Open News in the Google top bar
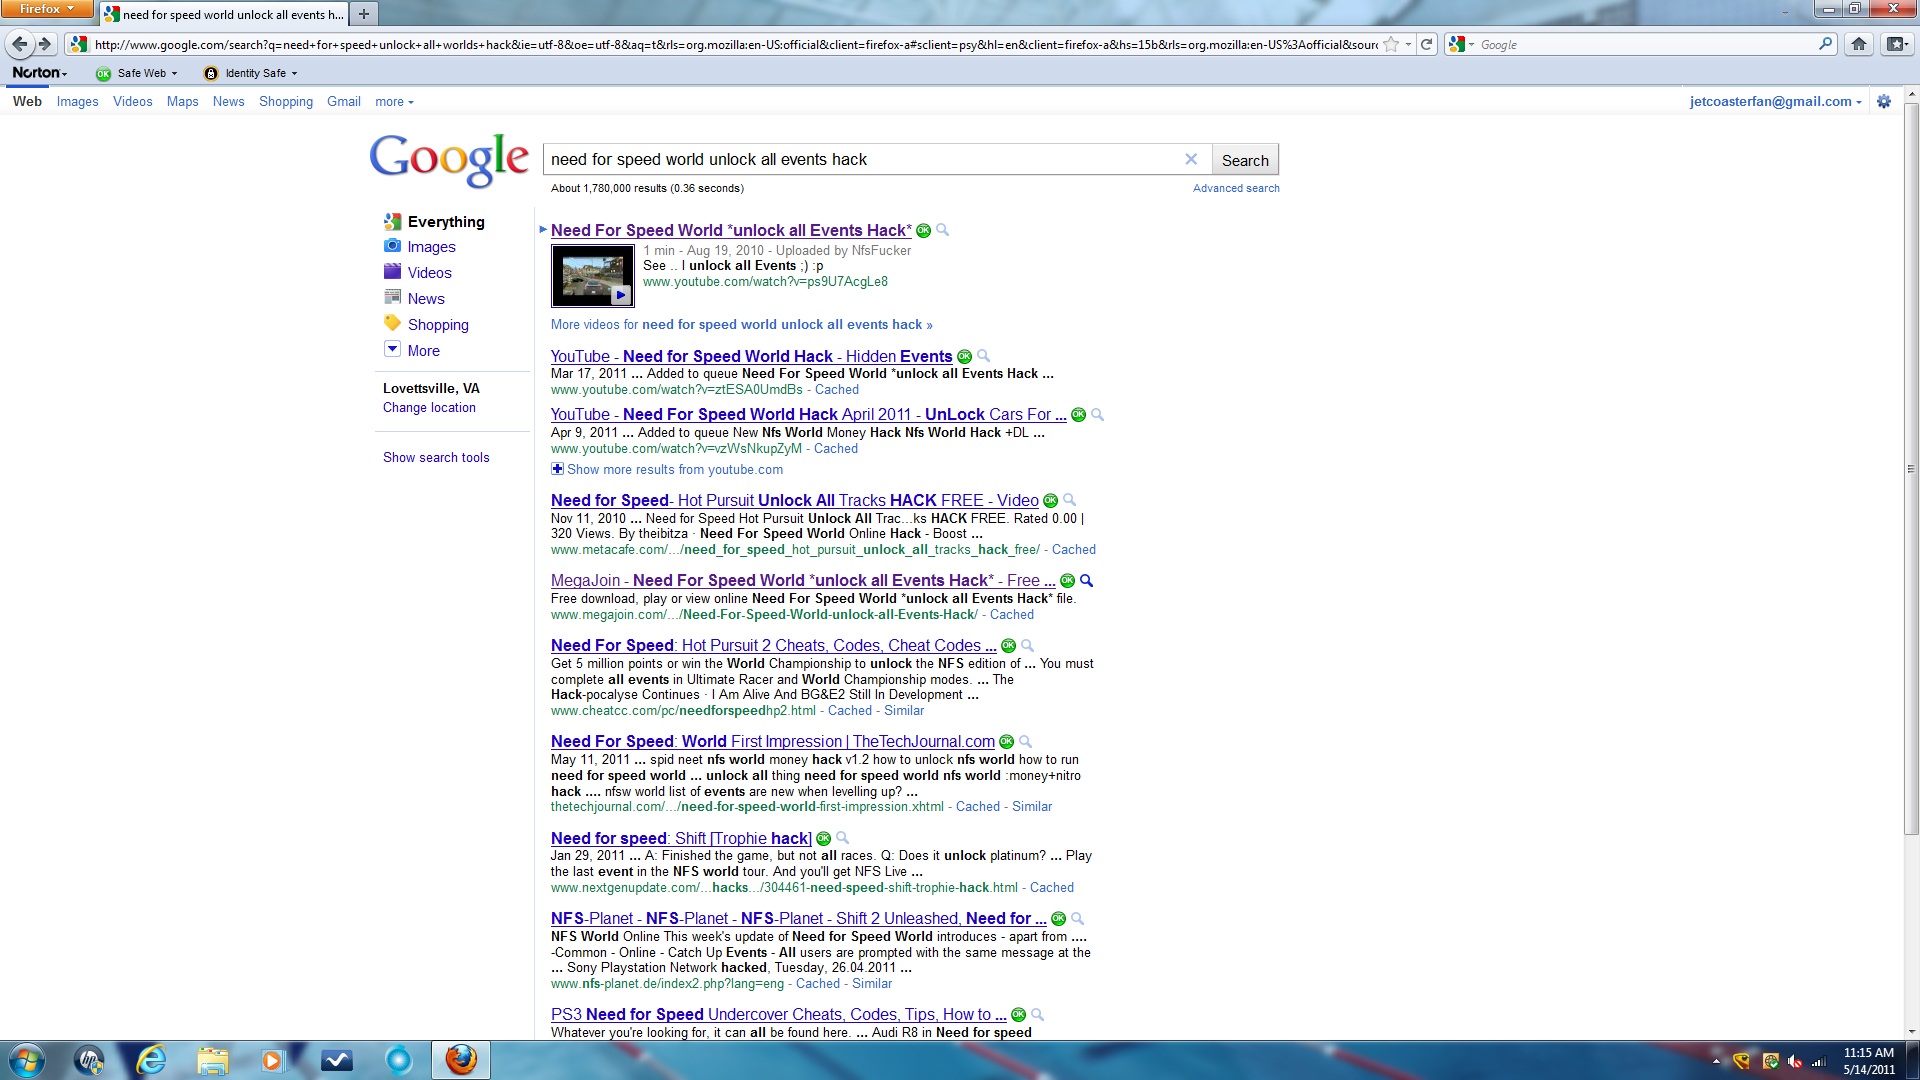 pos(228,102)
